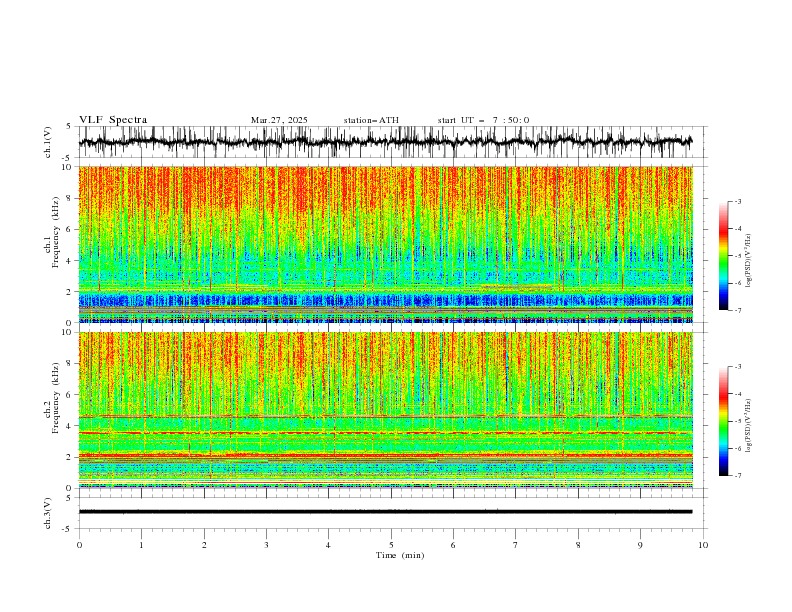Click the "-3" tick on ch.1 colorbar

coord(738,201)
